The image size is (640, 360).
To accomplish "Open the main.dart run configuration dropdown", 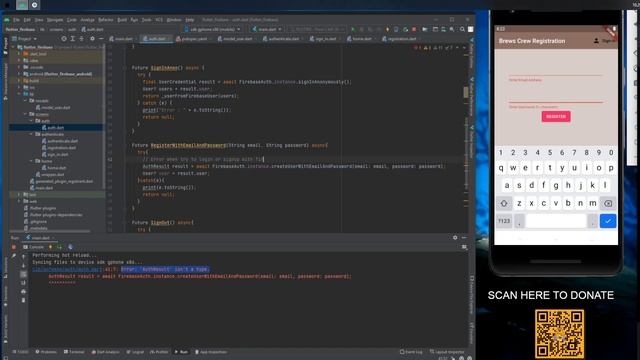I will [x=267, y=29].
